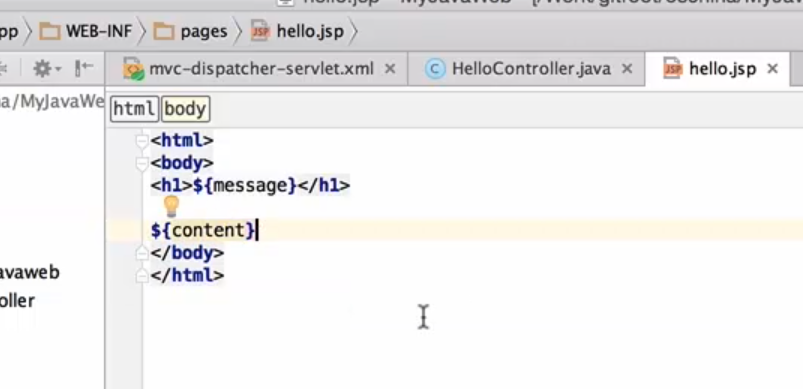This screenshot has height=389, width=803.
Task: Click hello.jsp in the navigation bar
Action: point(310,32)
